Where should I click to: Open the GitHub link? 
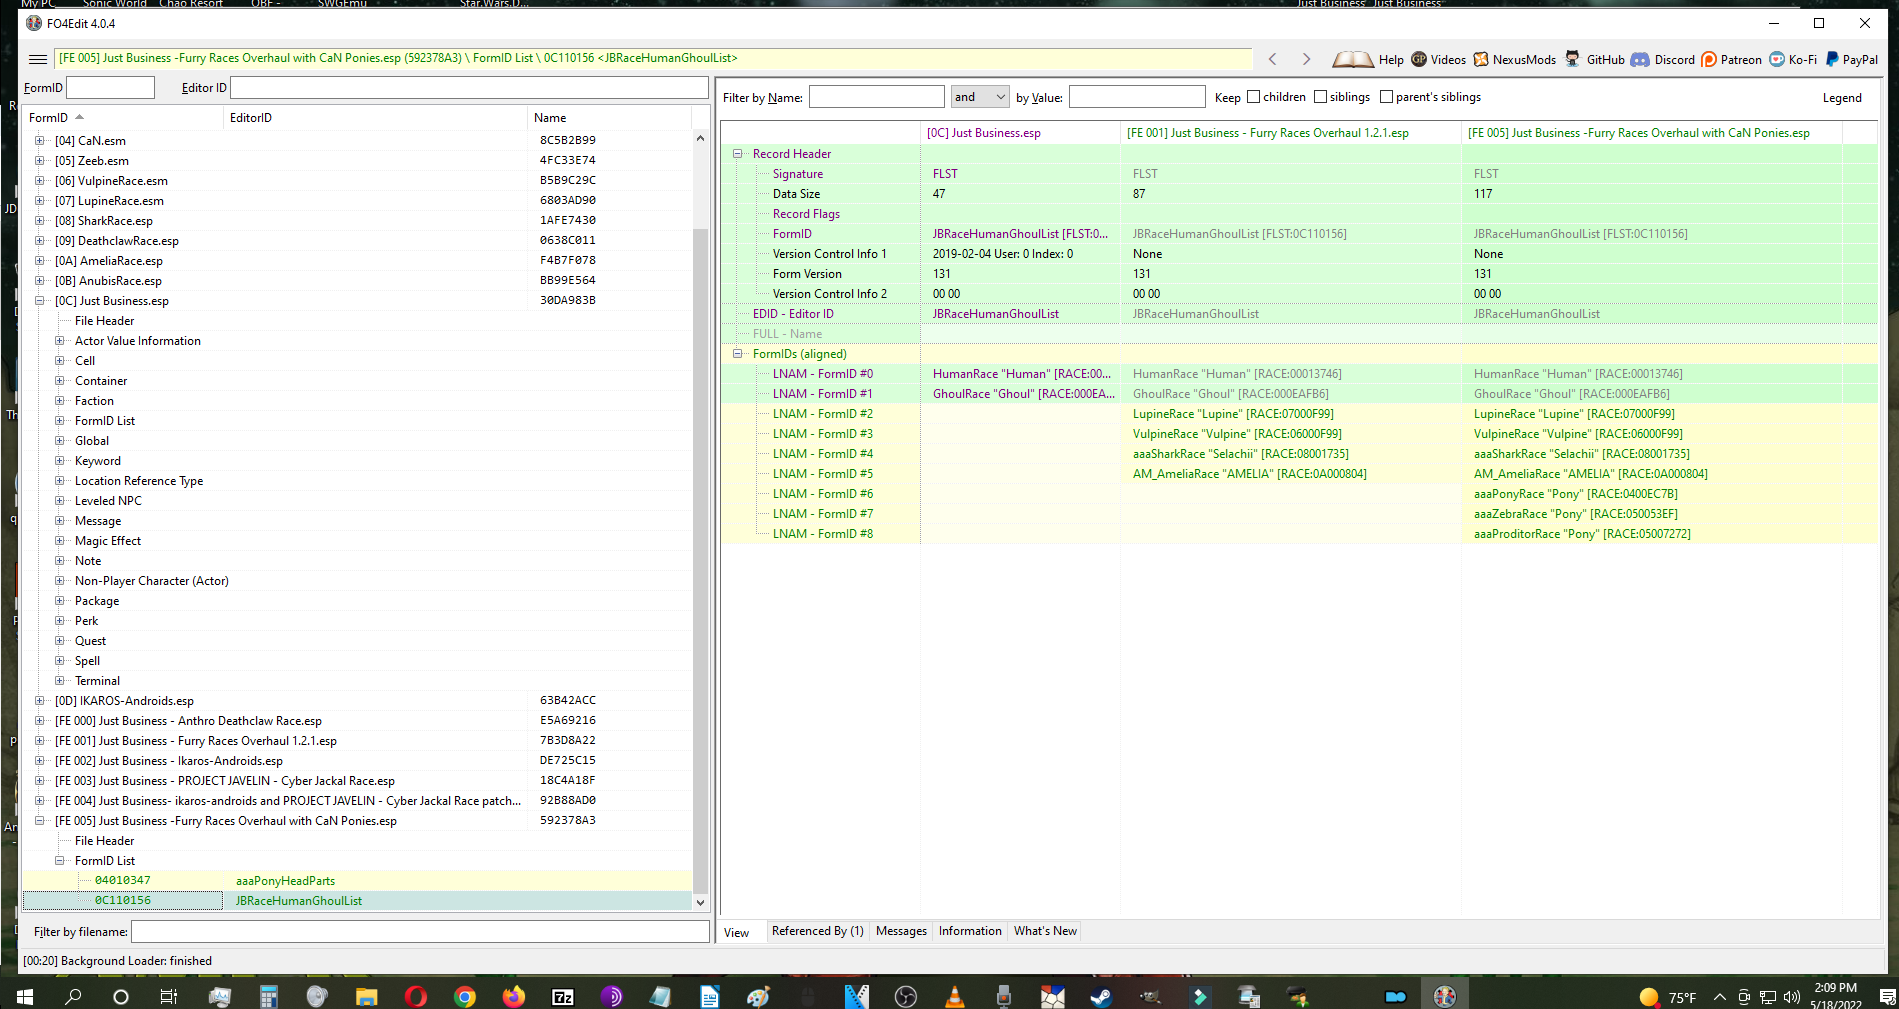[x=1595, y=59]
